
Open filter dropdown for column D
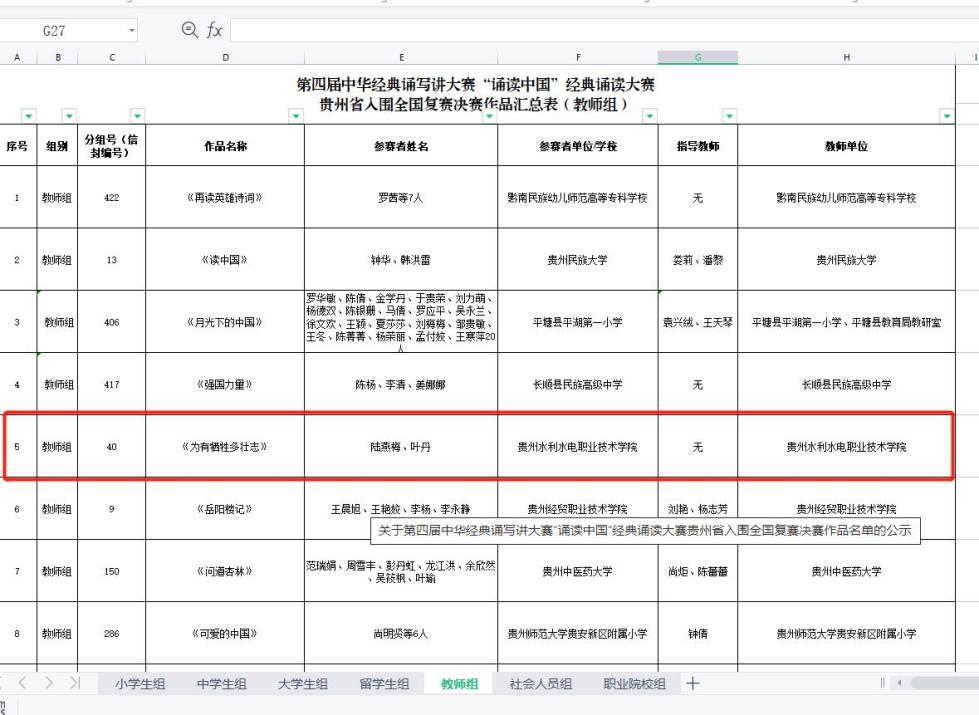coord(296,116)
